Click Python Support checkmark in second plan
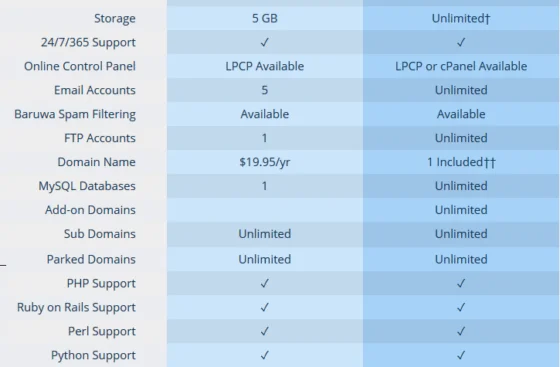This screenshot has width=560, height=367. (x=461, y=355)
